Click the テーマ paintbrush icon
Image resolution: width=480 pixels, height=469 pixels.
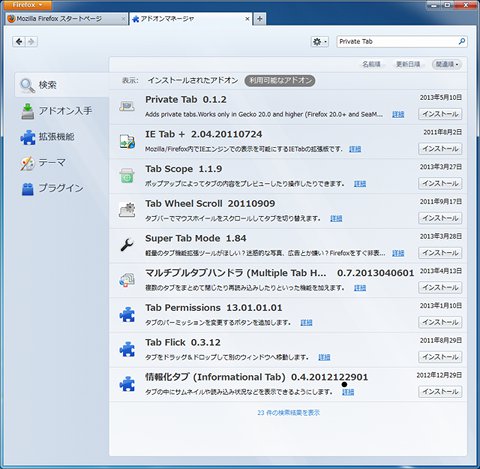[x=27, y=163]
